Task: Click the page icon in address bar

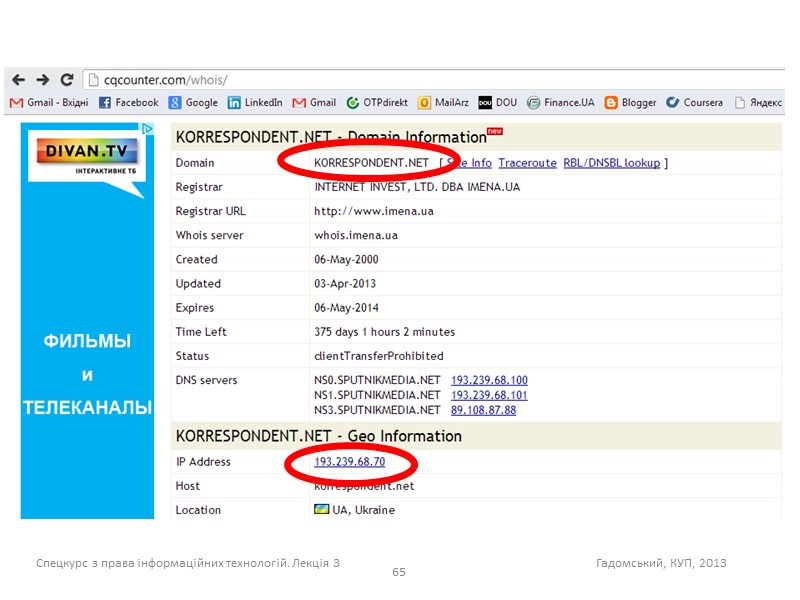Action: point(93,80)
